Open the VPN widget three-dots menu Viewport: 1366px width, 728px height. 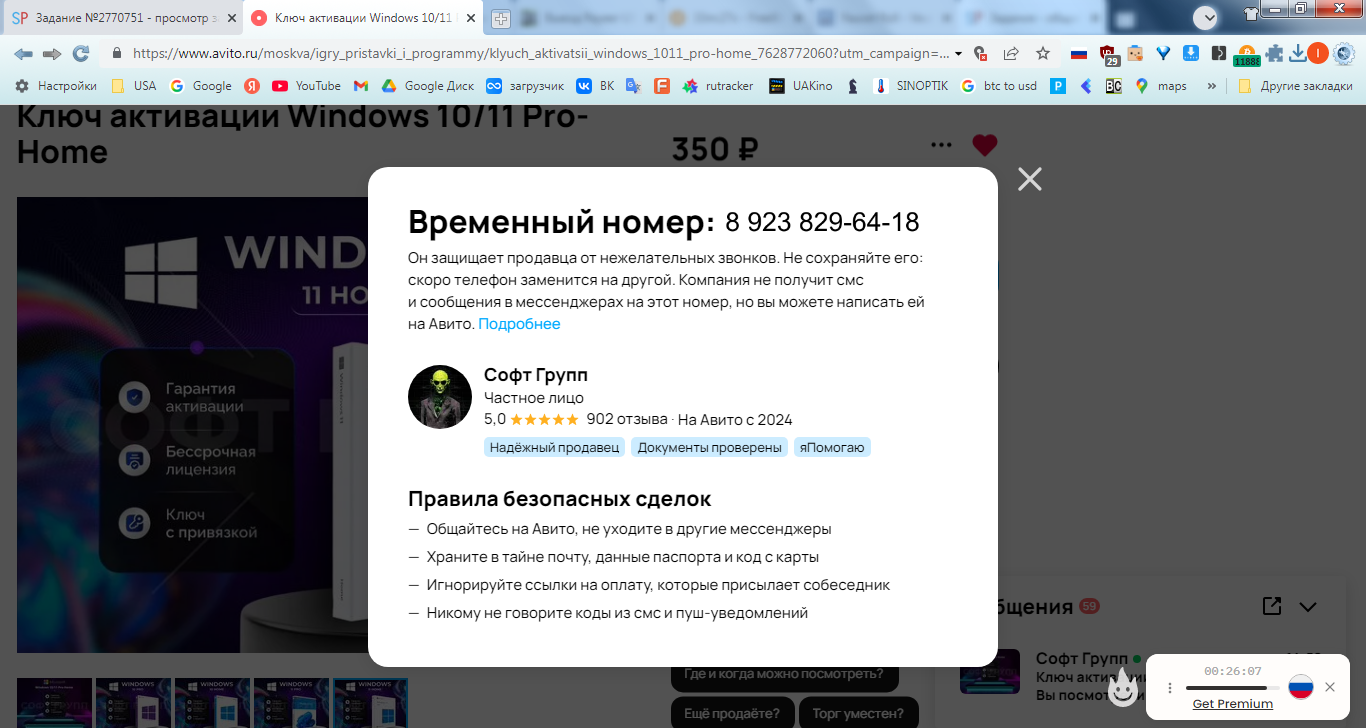pos(1170,688)
